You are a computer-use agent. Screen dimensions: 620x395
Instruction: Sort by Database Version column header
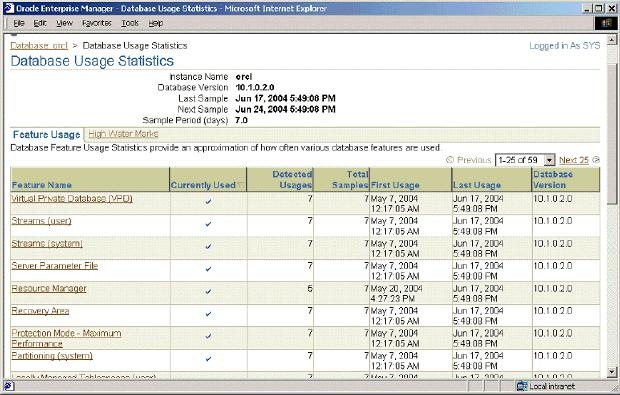[x=553, y=180]
